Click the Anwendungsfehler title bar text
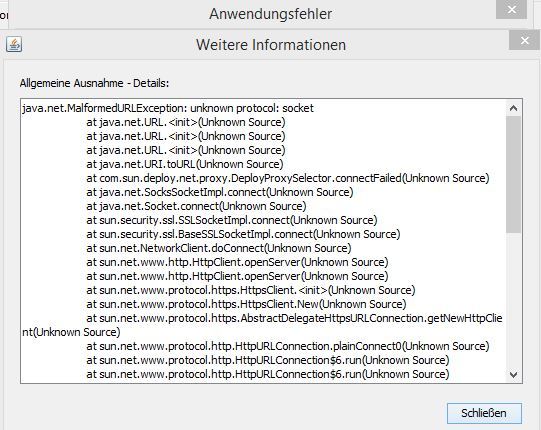Viewport: 541px width, 430px height. point(270,14)
